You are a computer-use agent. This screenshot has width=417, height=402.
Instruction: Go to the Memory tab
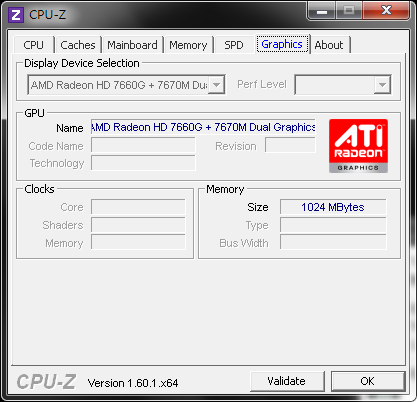[188, 45]
